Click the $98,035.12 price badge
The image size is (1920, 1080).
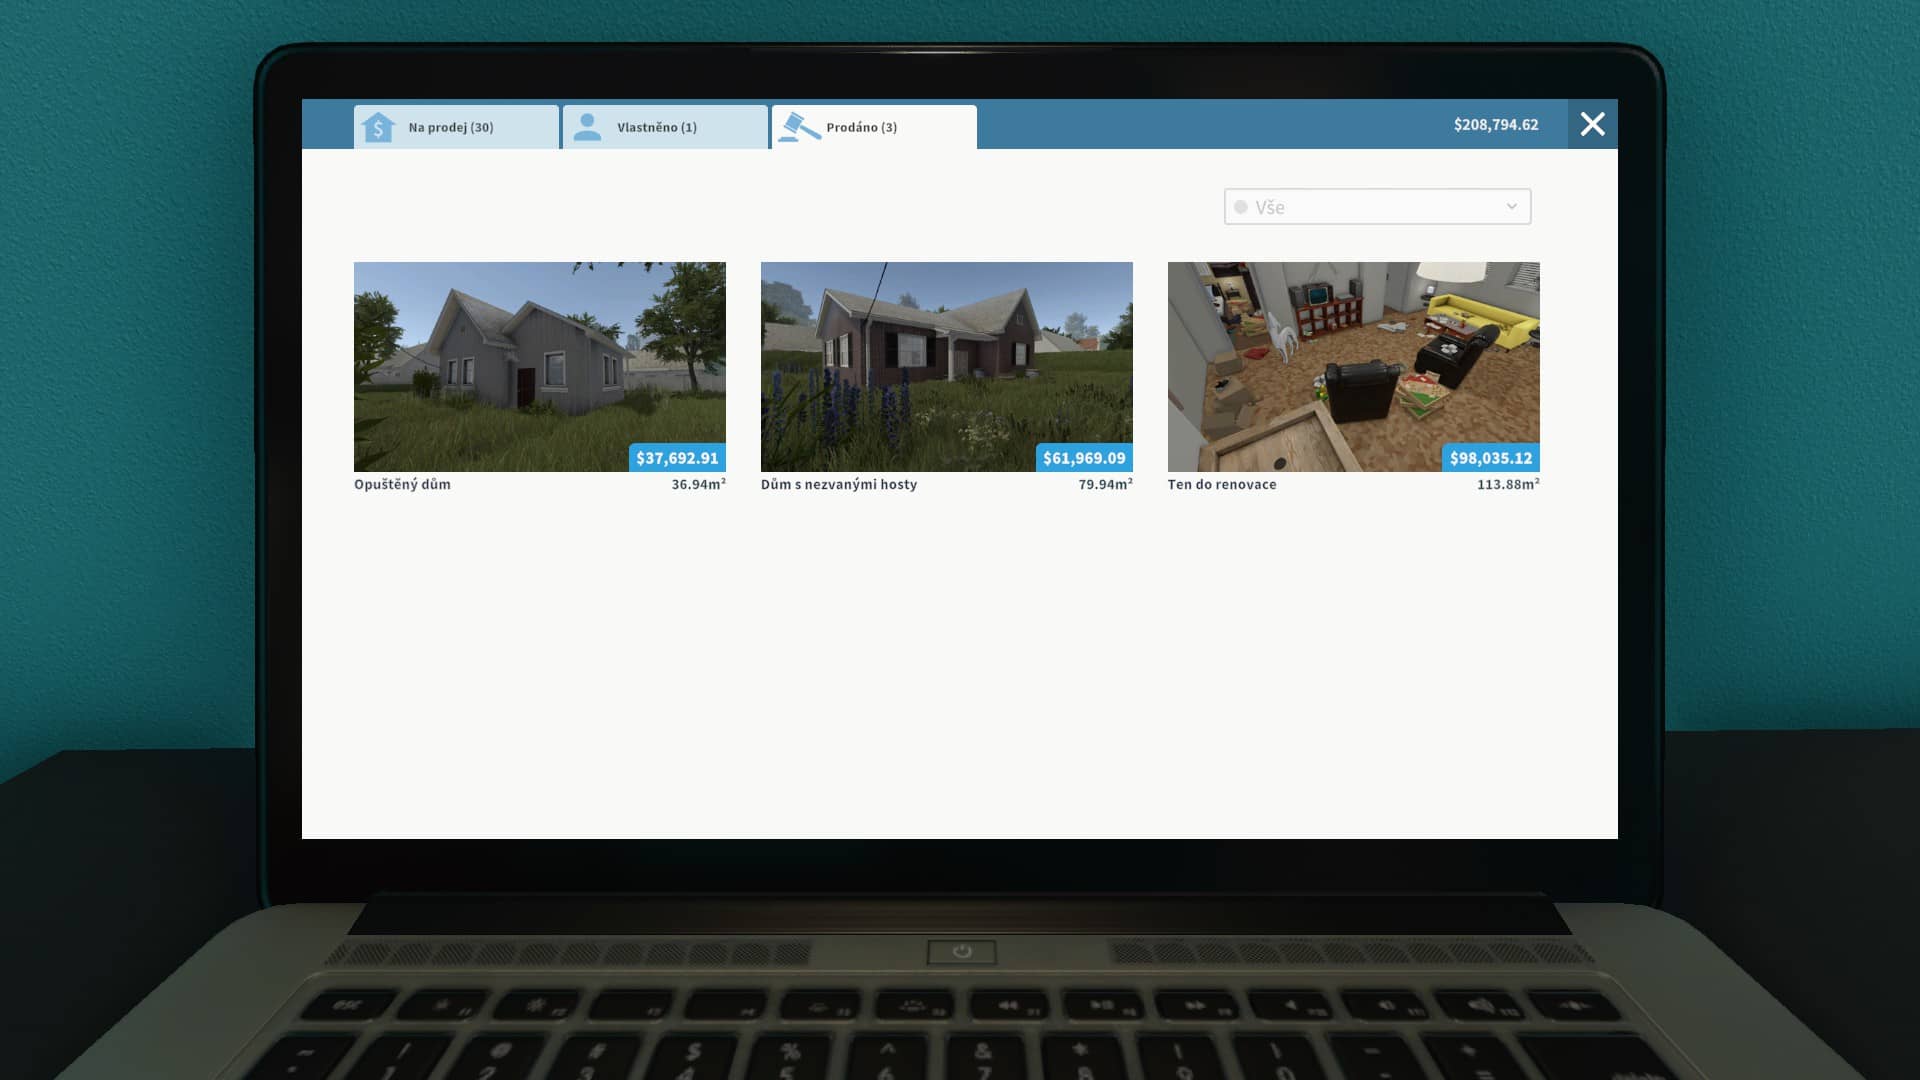1491,458
